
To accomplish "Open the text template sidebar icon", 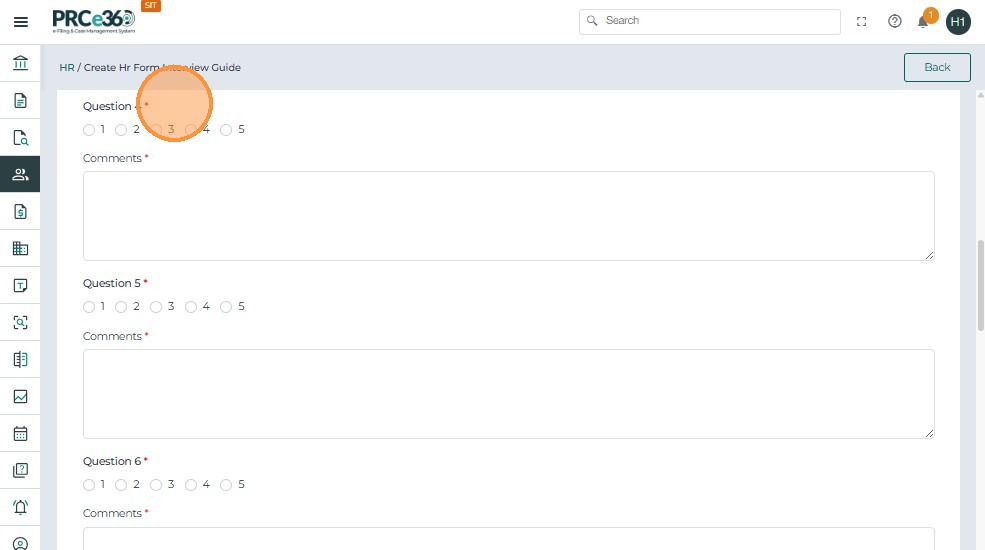I will coord(20,286).
